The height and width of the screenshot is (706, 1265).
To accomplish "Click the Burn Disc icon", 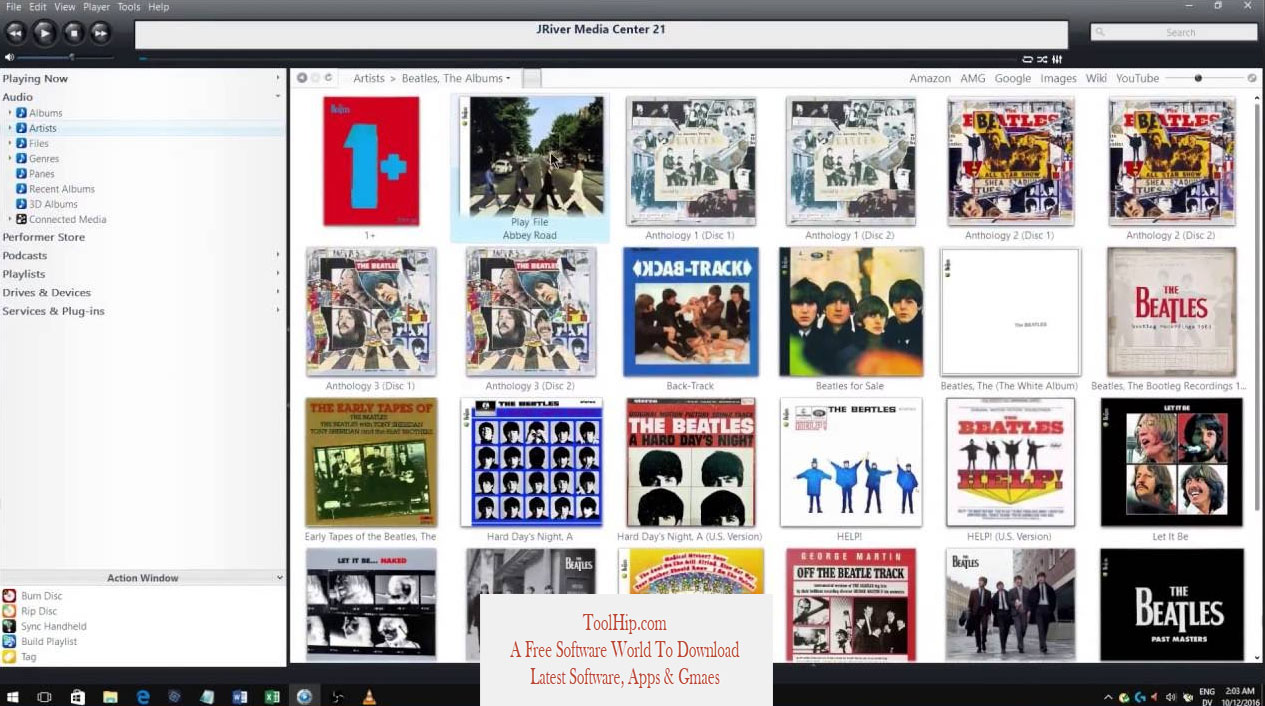I will coord(9,596).
